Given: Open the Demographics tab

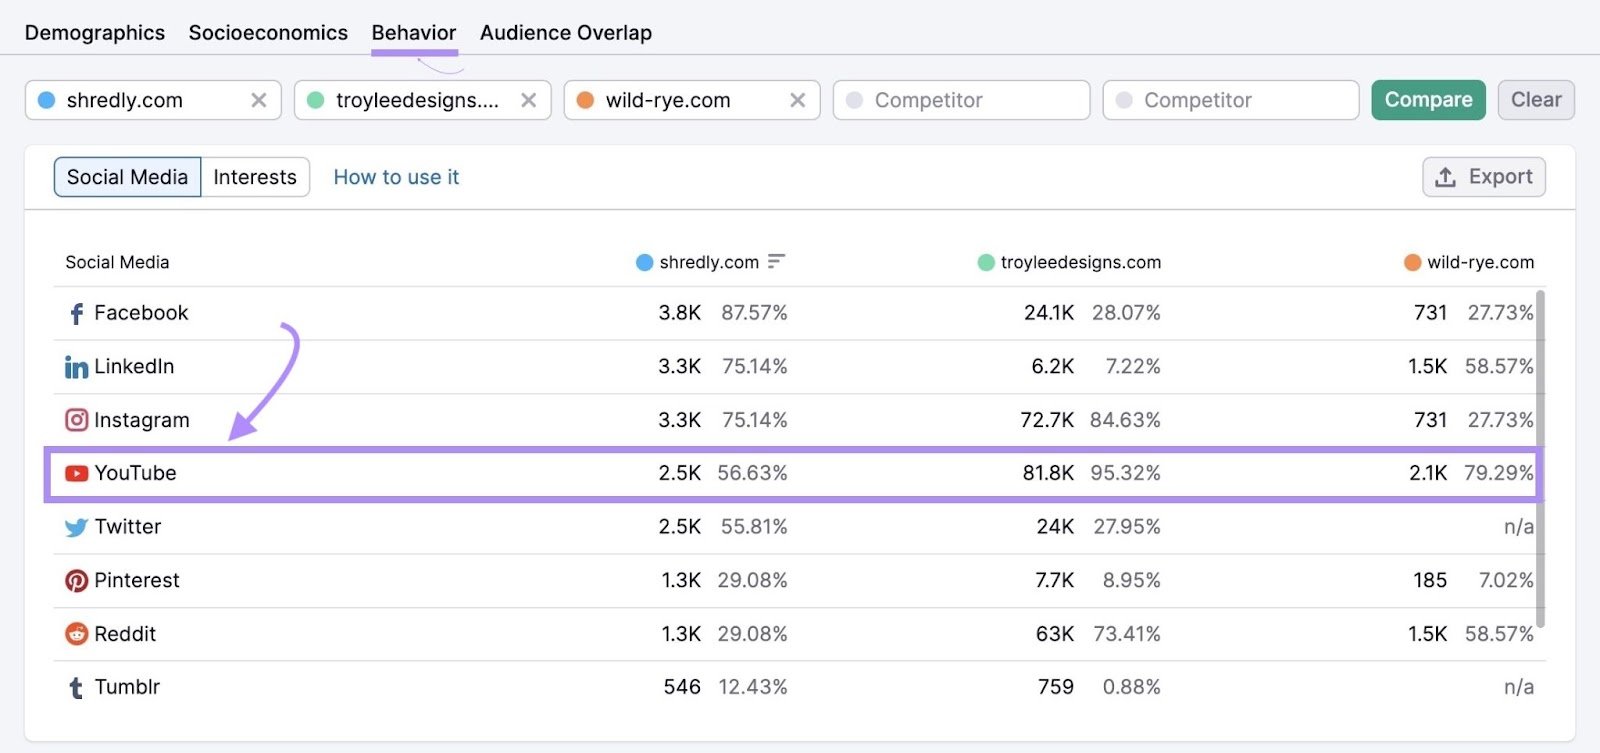Looking at the screenshot, I should [x=95, y=33].
